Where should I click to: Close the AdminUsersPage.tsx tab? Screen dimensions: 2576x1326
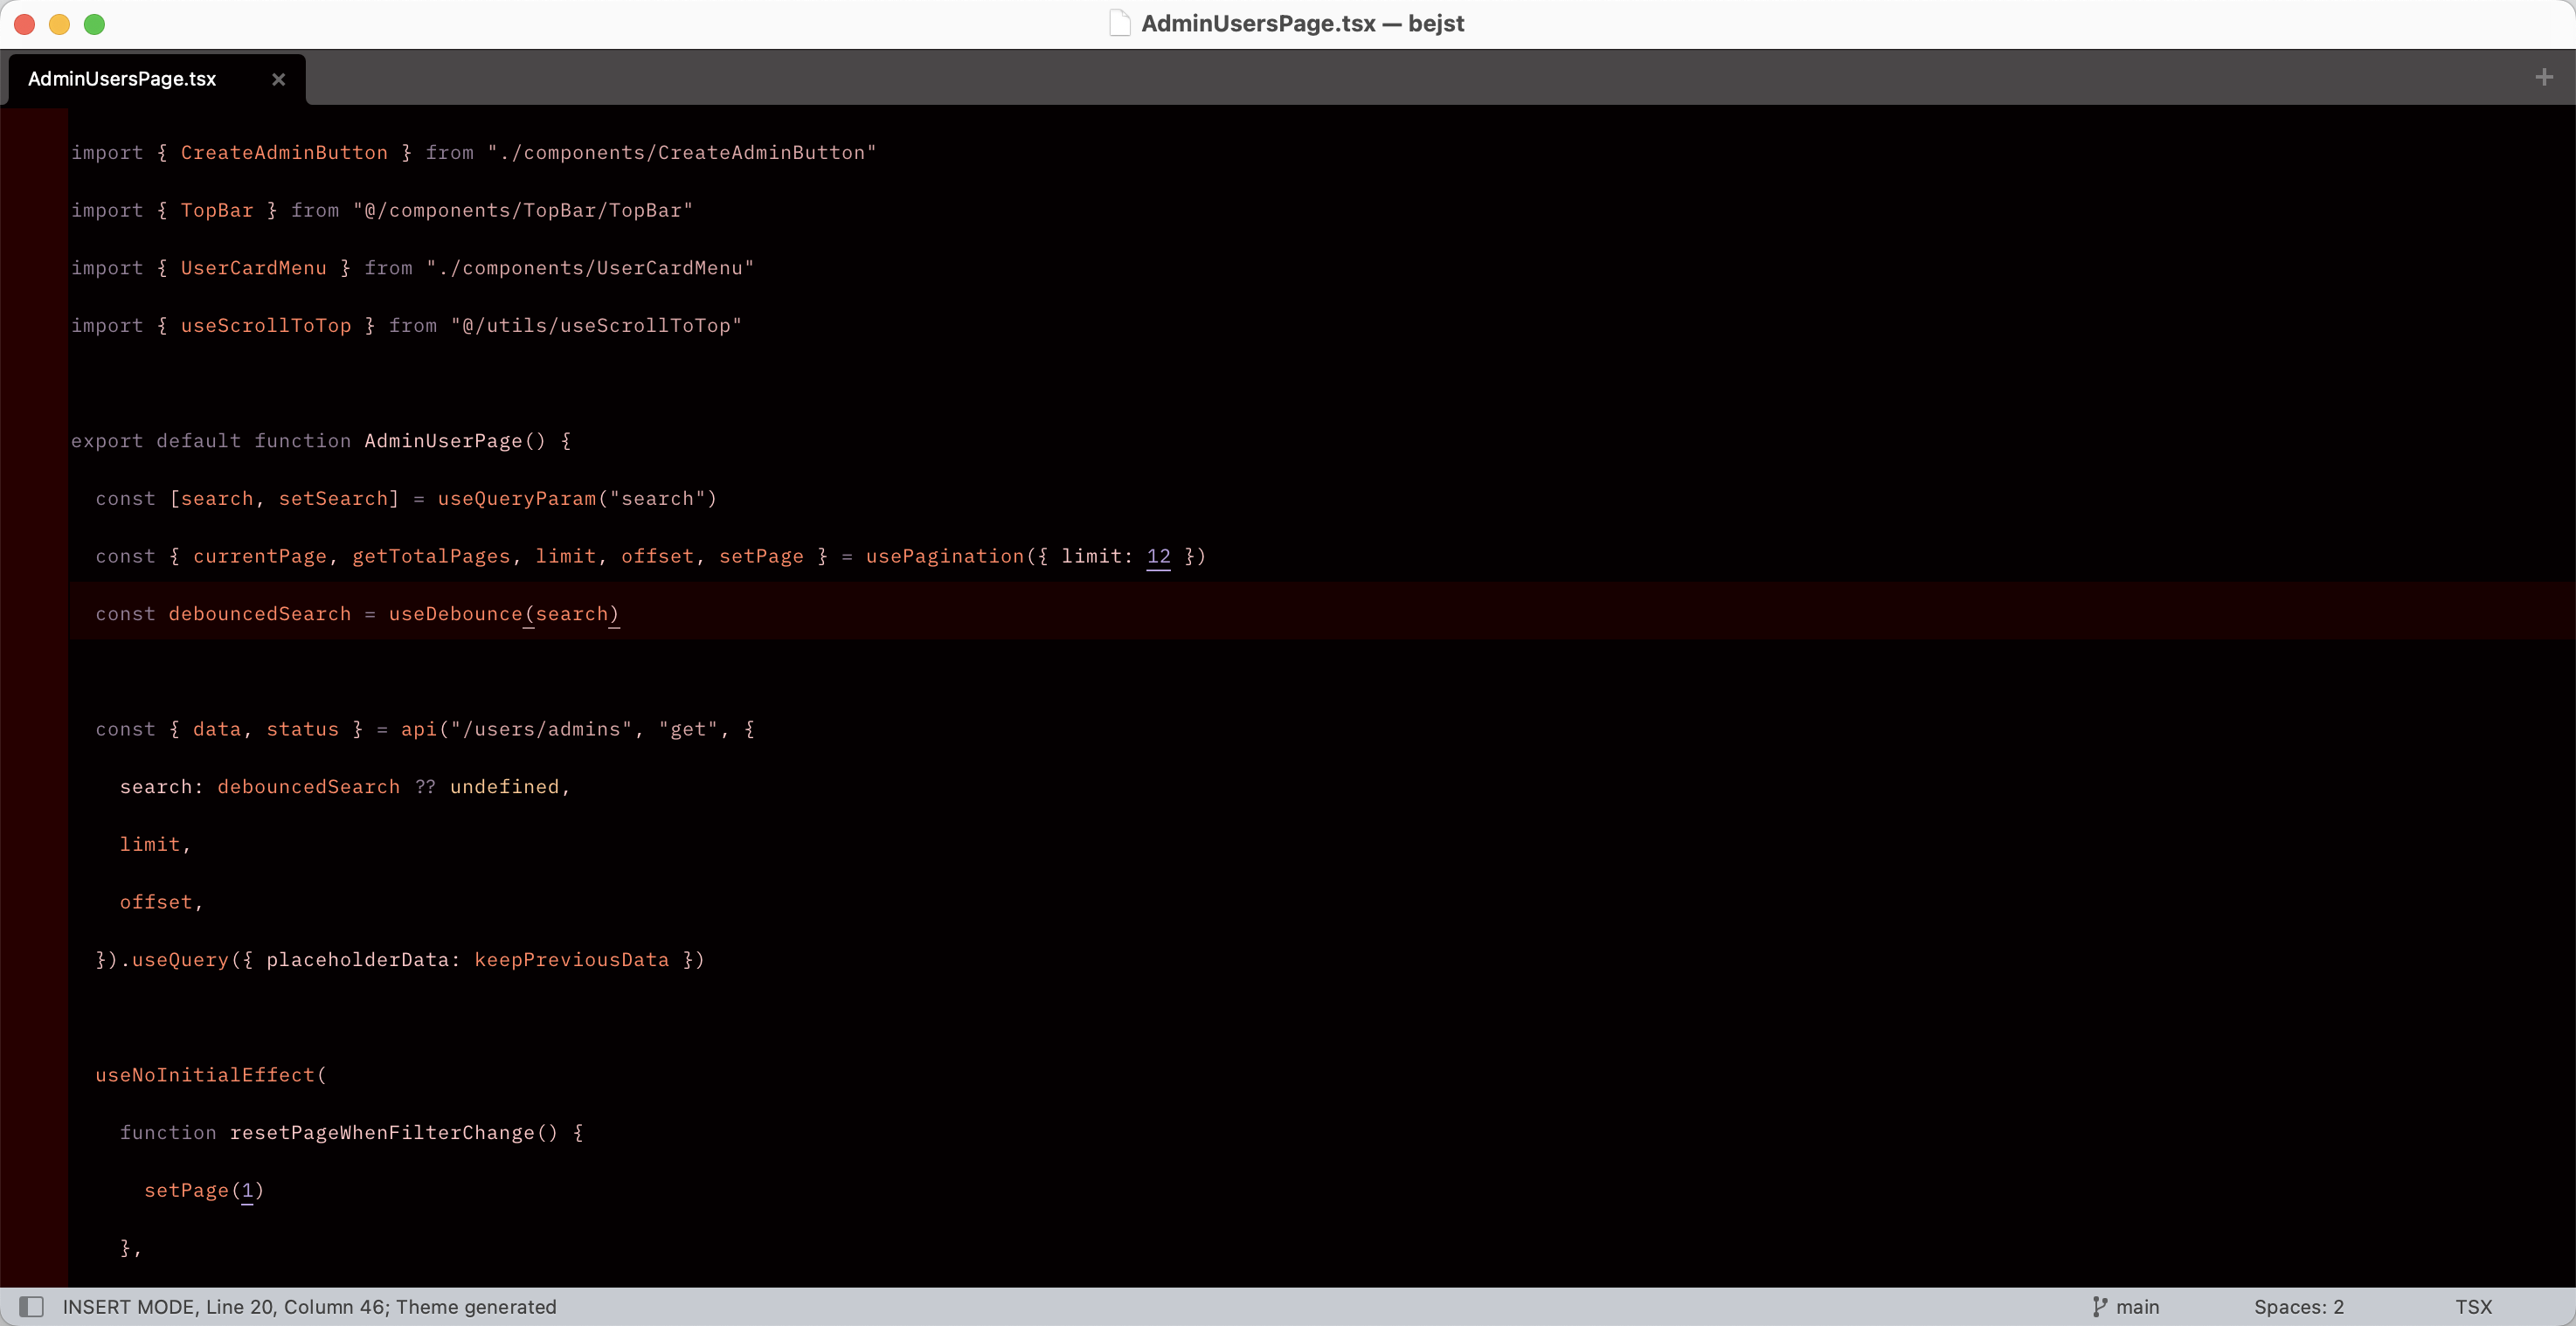point(279,79)
